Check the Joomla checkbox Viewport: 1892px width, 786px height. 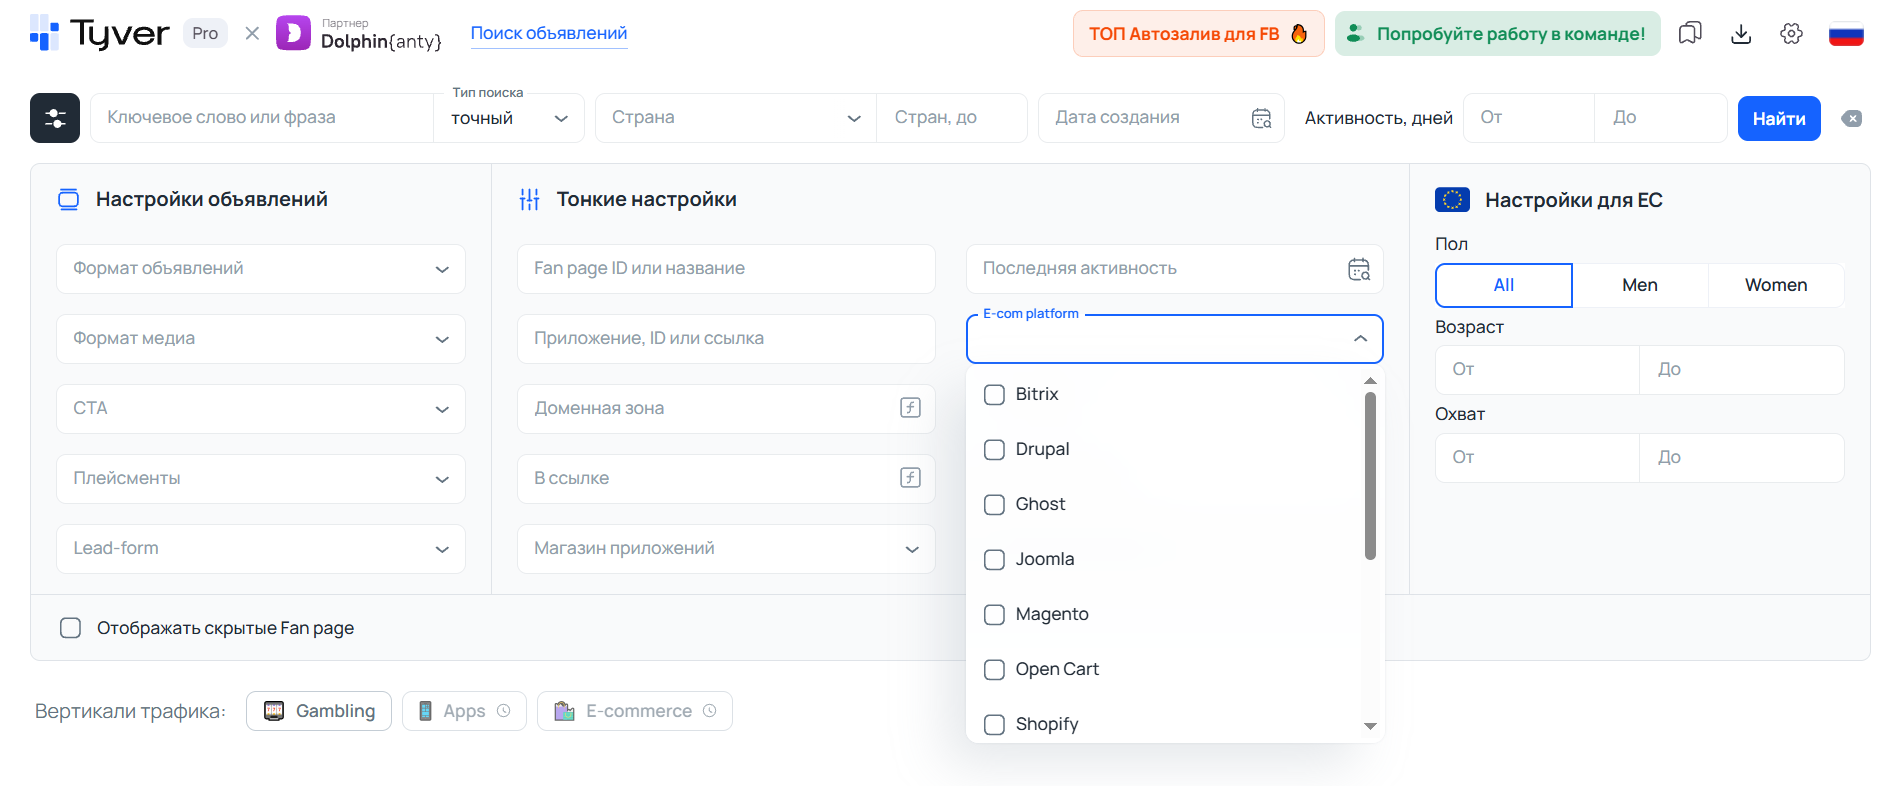coord(994,559)
